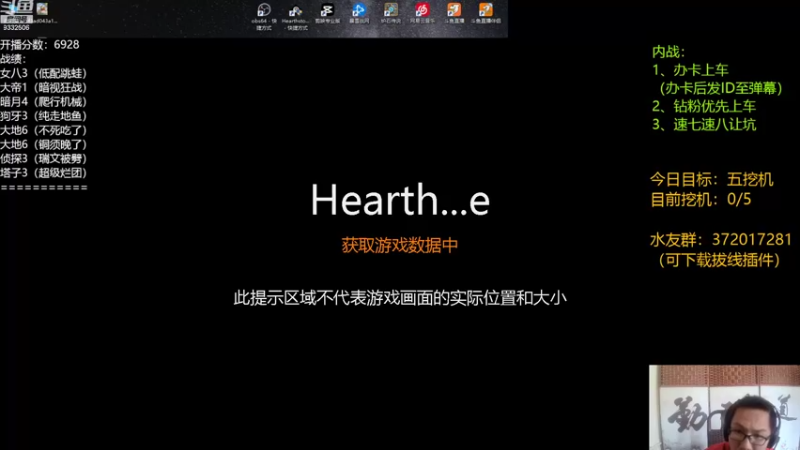Click the "Hearth...e" capture title text
The width and height of the screenshot is (800, 450).
(x=400, y=199)
